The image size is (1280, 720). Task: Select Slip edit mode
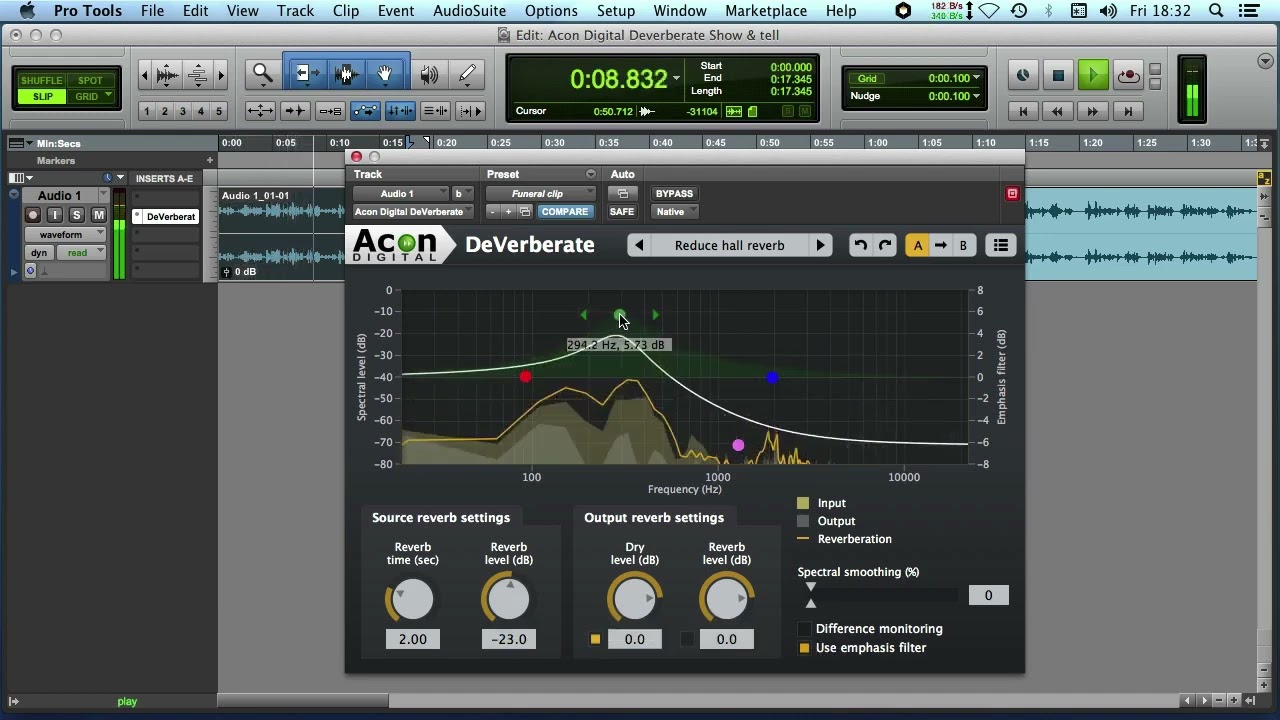pyautogui.click(x=42, y=96)
